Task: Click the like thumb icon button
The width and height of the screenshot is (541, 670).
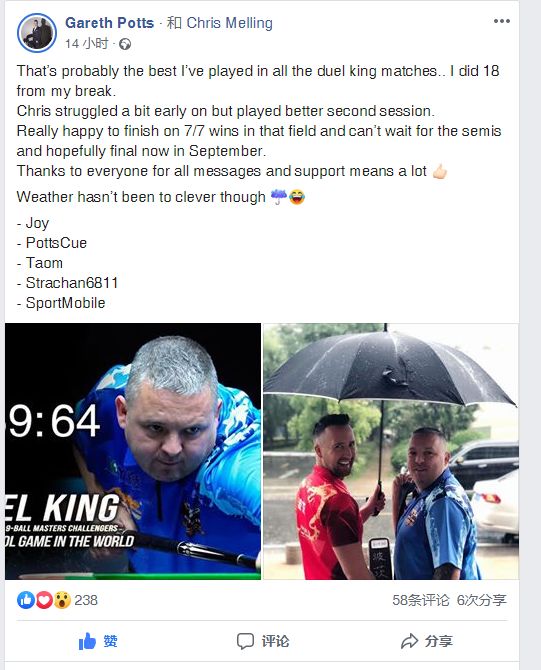Action: coord(87,641)
